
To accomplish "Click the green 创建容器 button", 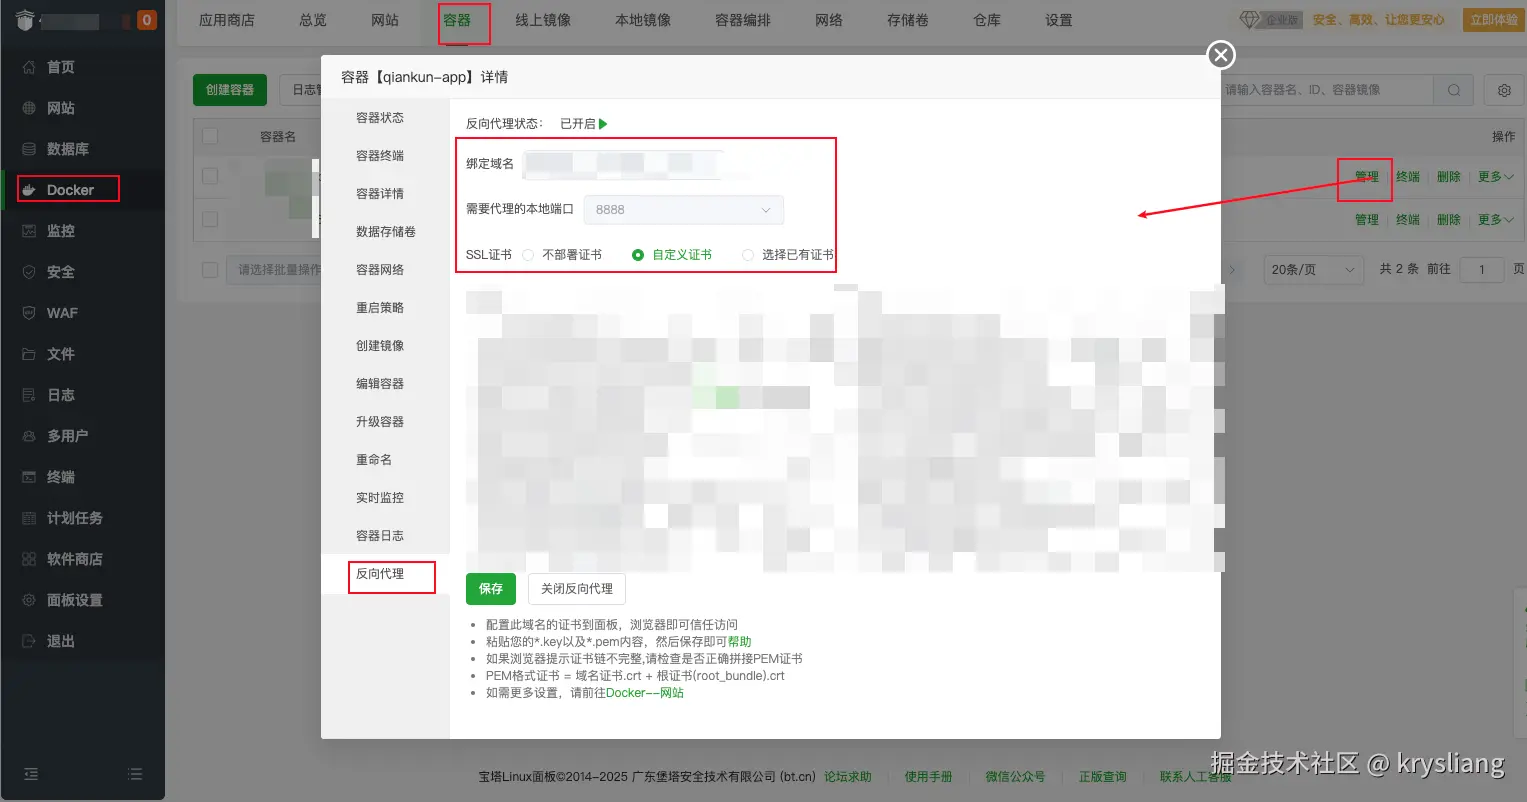I will (x=230, y=90).
